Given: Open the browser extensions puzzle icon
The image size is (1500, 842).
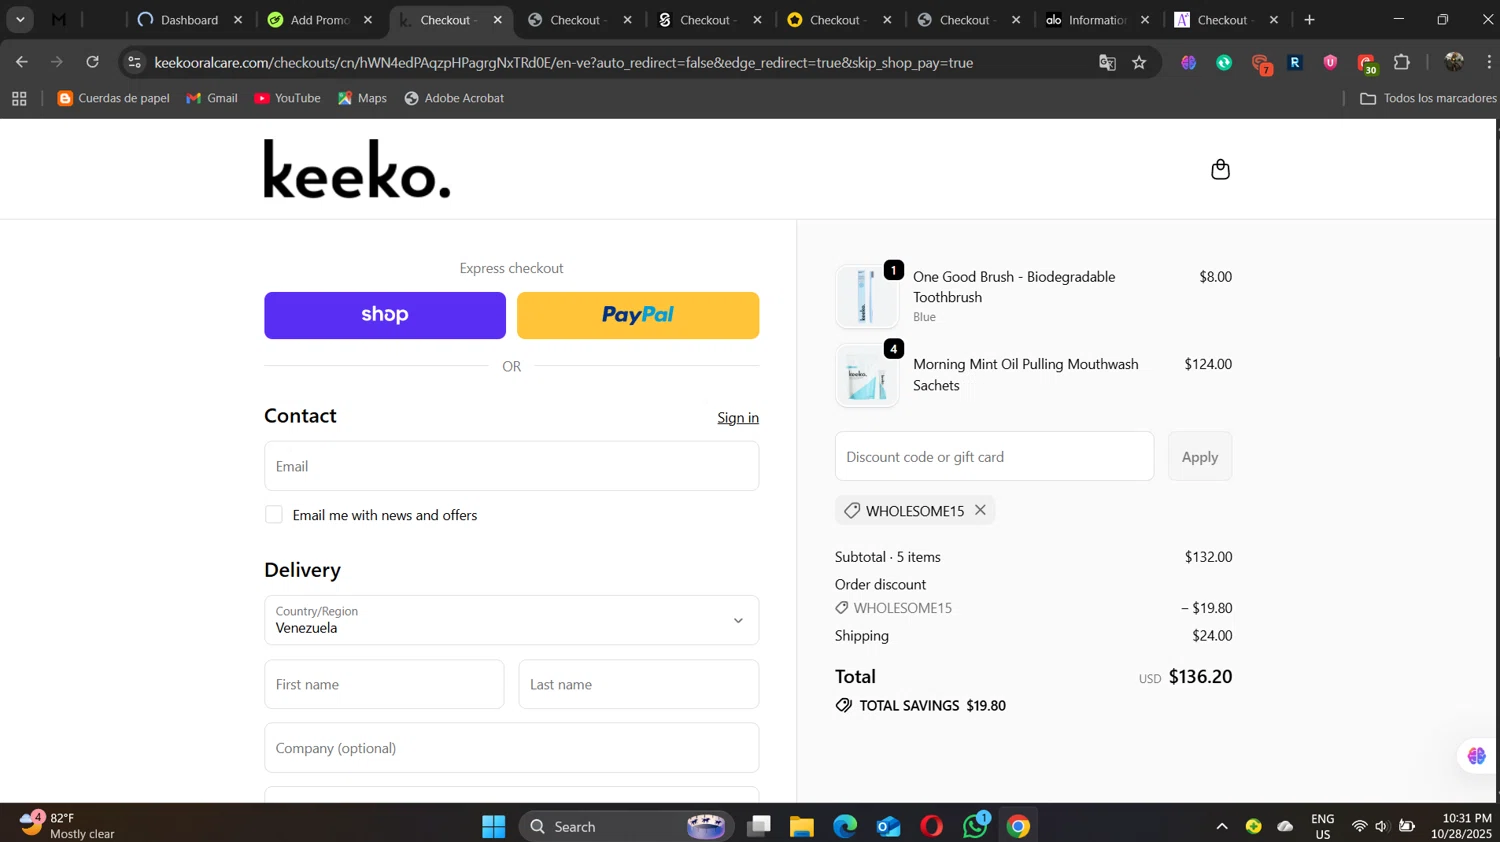Looking at the screenshot, I should point(1402,62).
